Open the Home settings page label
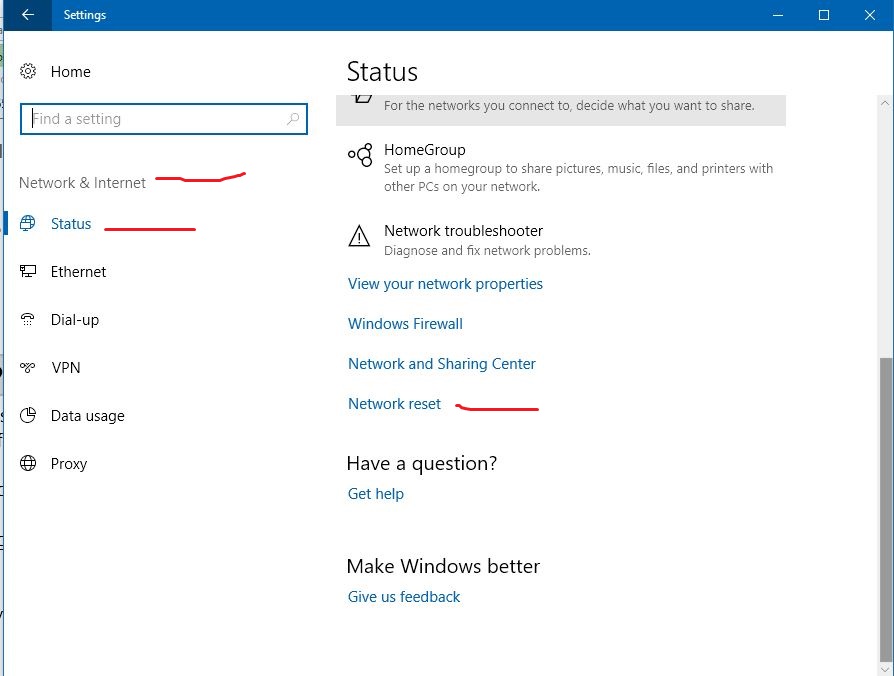Screen dimensions: 894x676 point(71,72)
